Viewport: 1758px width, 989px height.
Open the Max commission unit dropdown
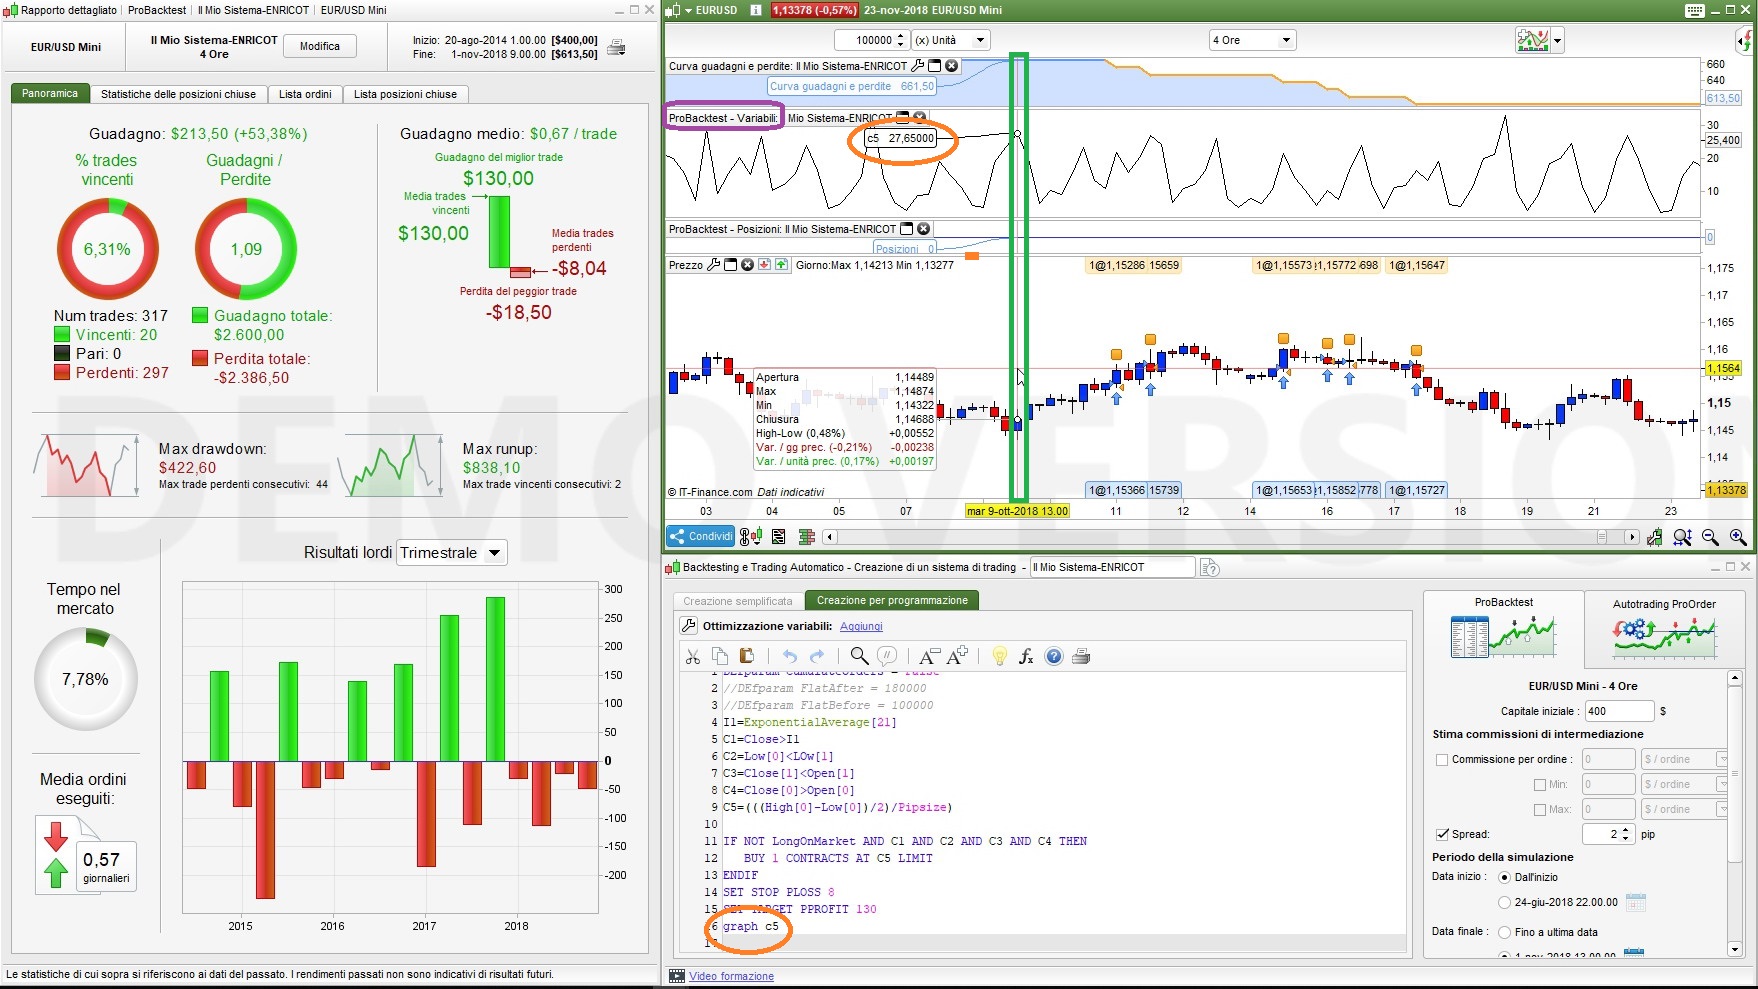point(1685,810)
